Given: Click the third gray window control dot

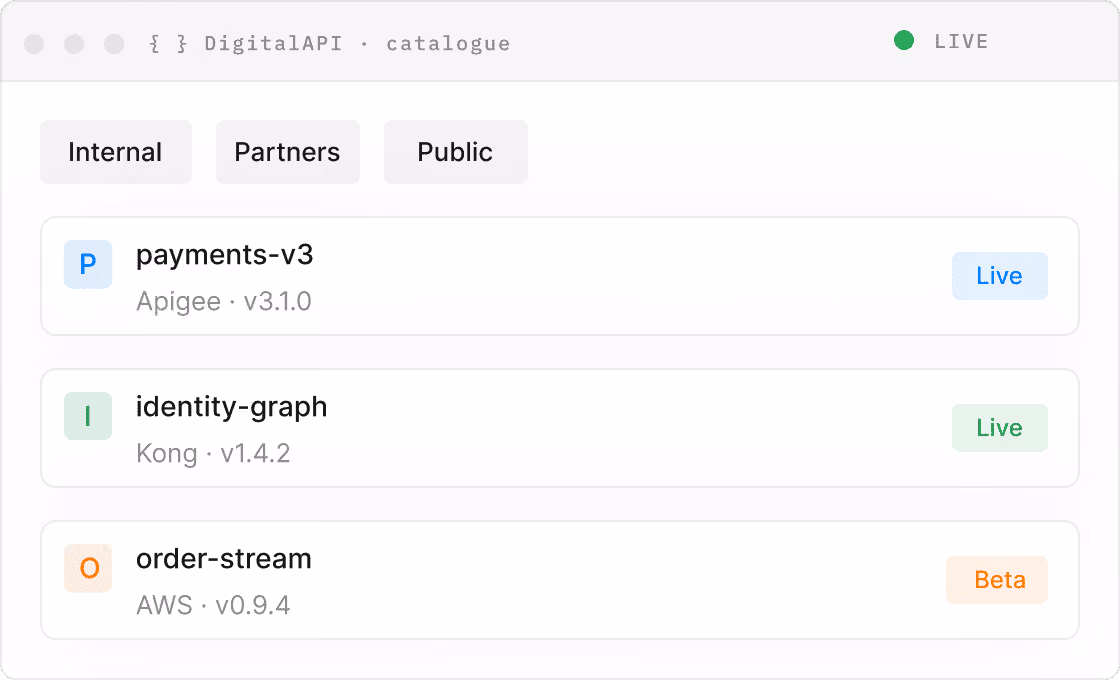Looking at the screenshot, I should pyautogui.click(x=114, y=44).
